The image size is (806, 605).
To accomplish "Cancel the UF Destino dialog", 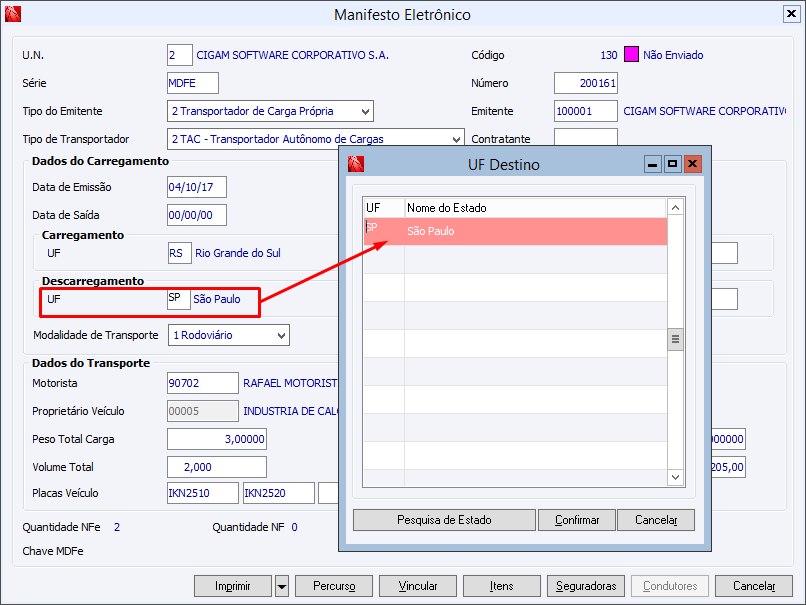I will pos(656,520).
